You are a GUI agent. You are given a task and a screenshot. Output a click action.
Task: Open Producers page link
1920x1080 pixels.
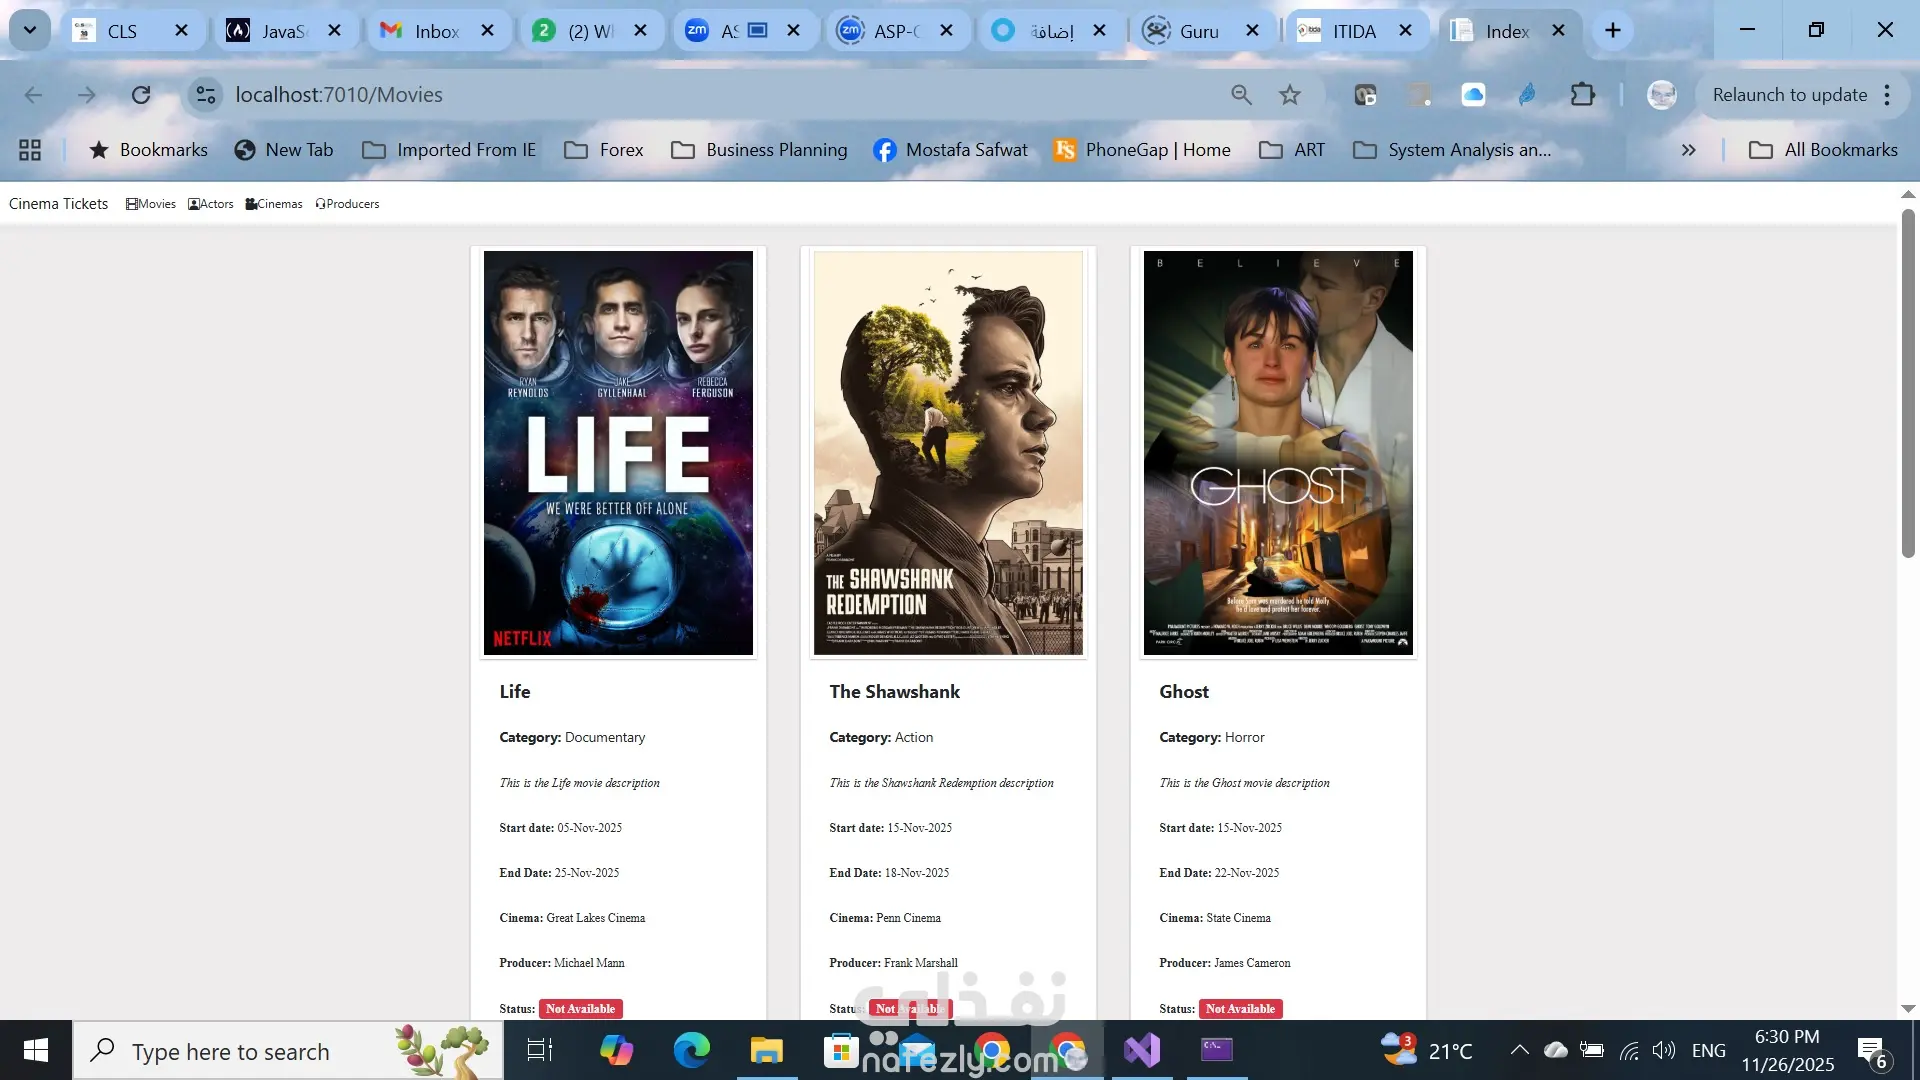click(347, 204)
